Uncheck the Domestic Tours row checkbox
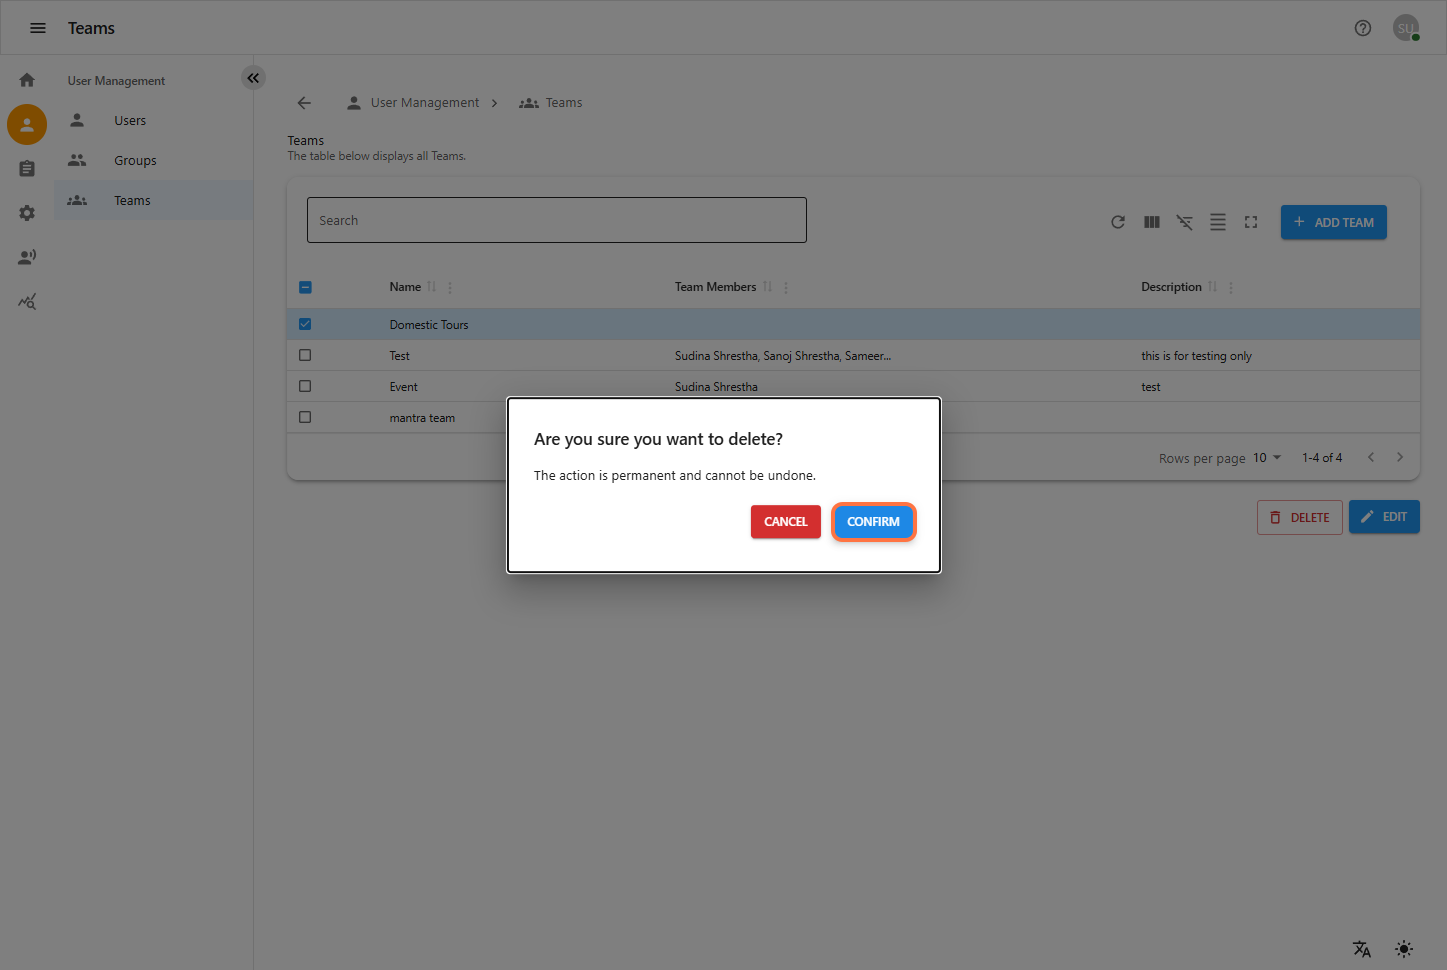 305,324
